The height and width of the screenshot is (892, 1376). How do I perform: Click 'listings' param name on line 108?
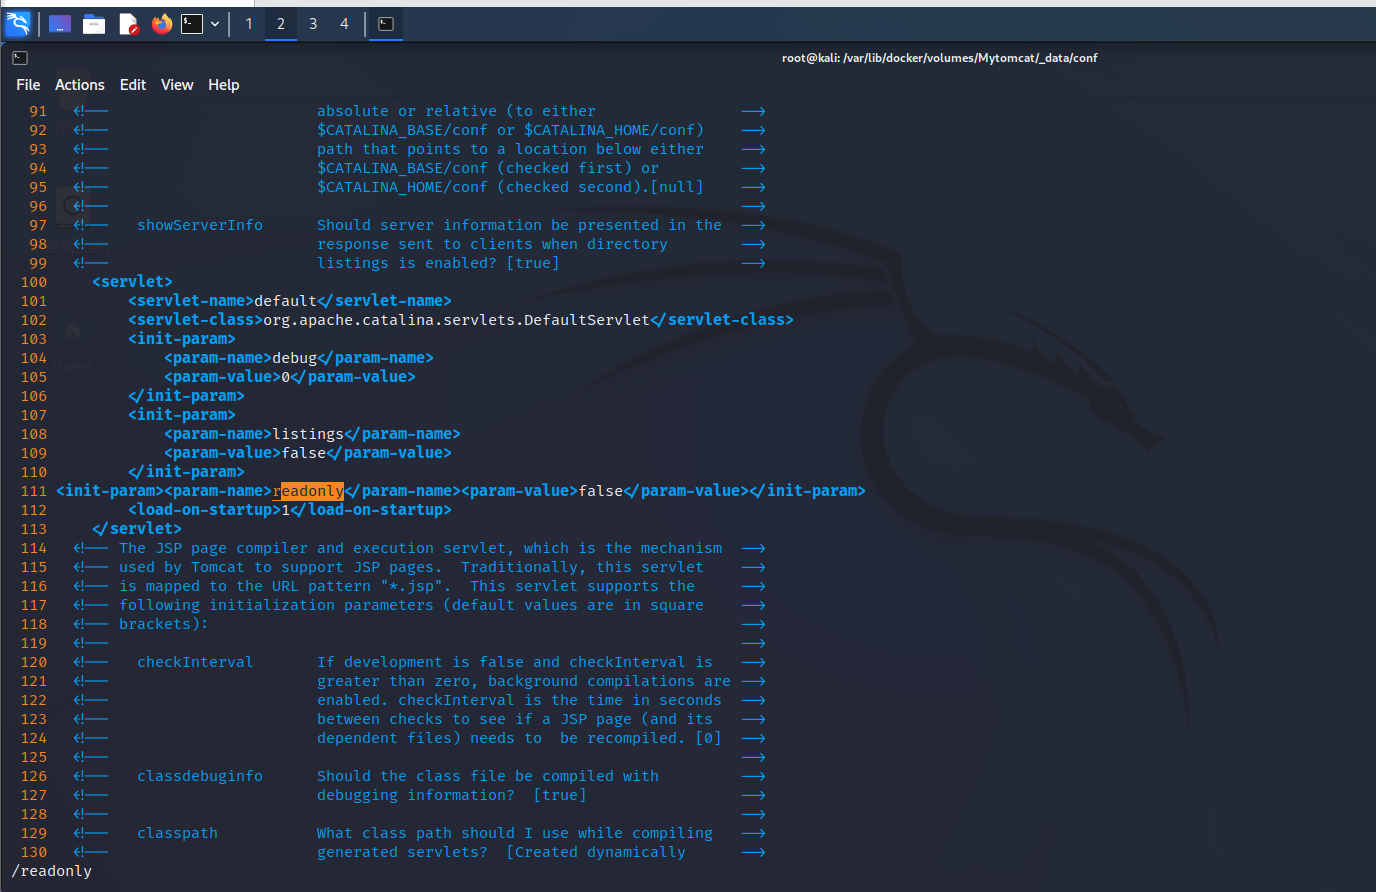pos(308,434)
